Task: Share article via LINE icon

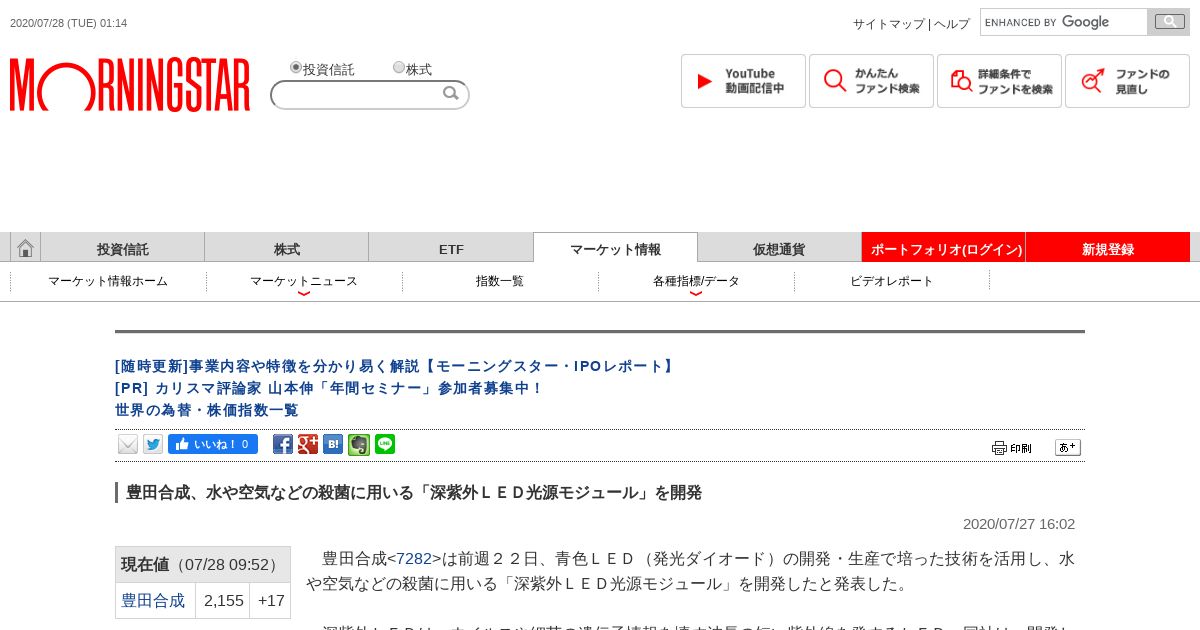Action: [385, 444]
